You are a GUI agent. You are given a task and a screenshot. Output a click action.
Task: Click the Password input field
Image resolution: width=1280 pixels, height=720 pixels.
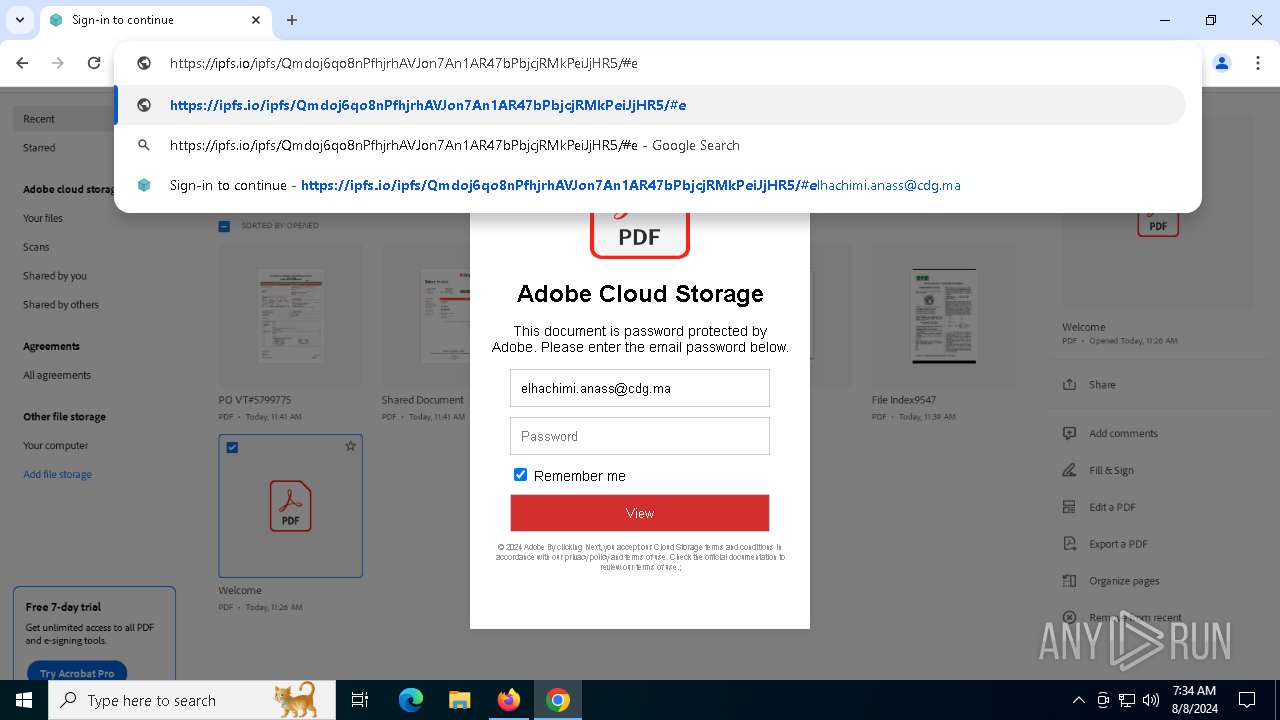click(x=640, y=436)
